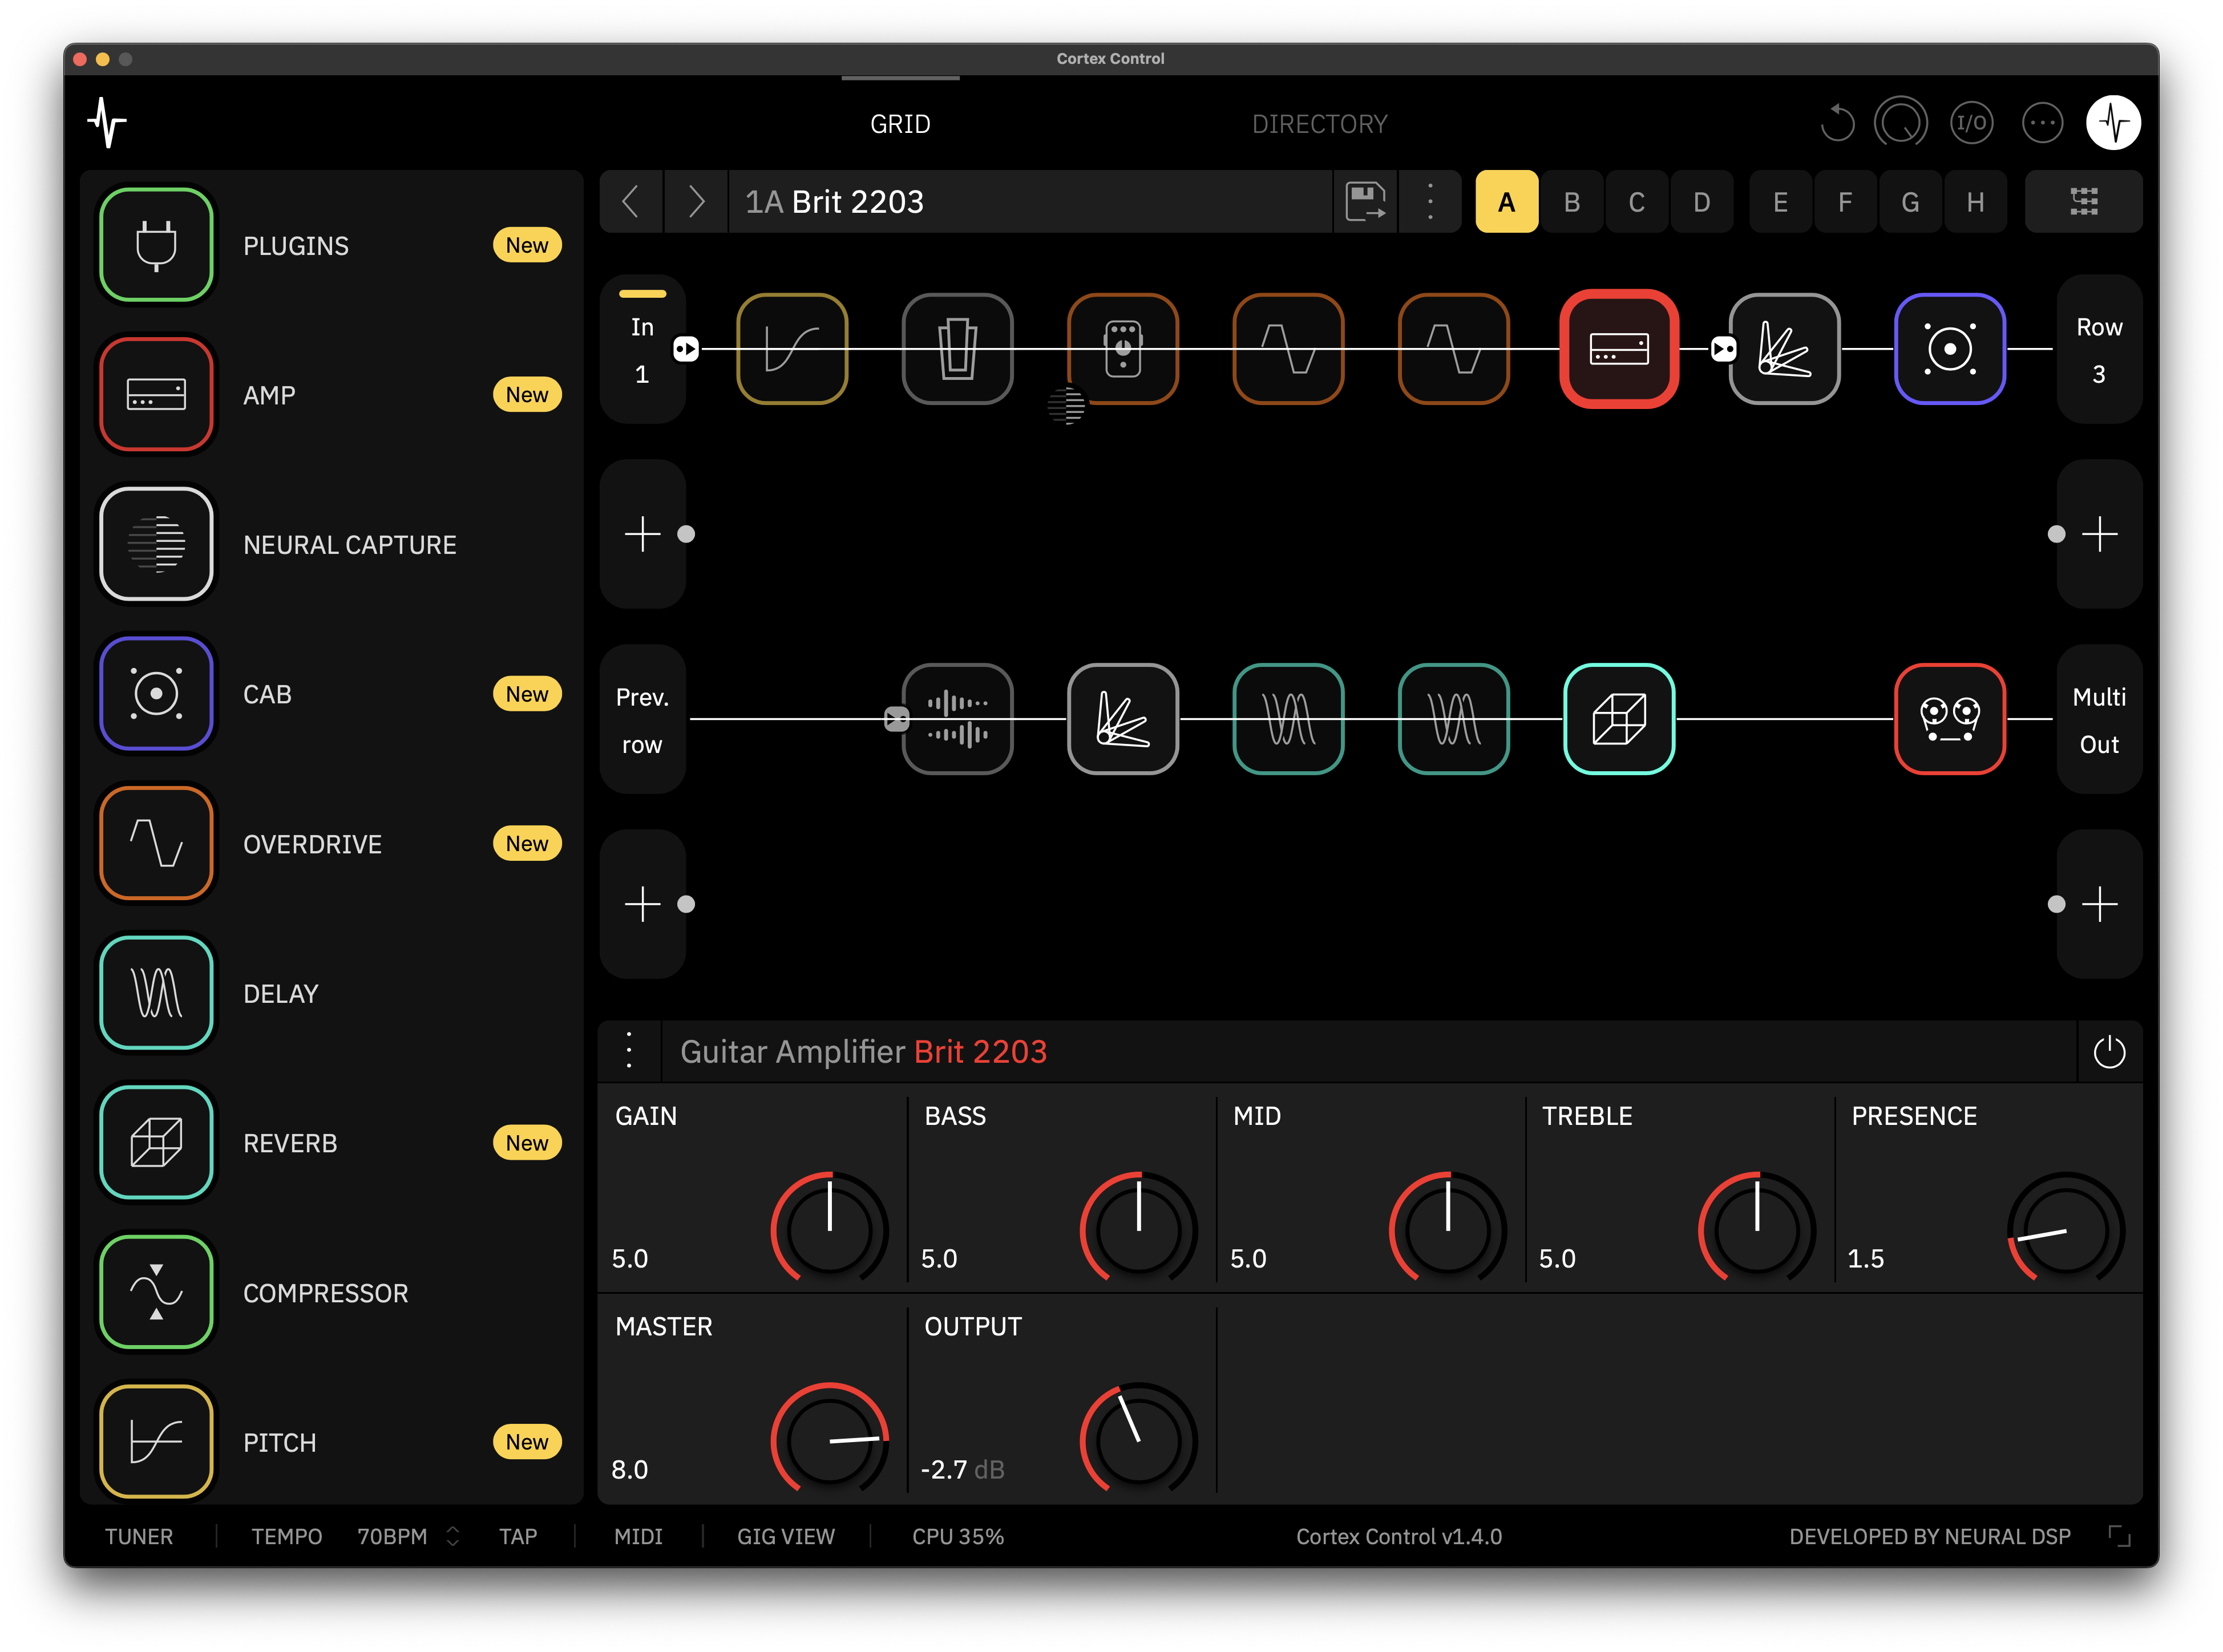Click the tempo BPM stepper arrows
This screenshot has width=2223, height=1652.
click(453, 1536)
